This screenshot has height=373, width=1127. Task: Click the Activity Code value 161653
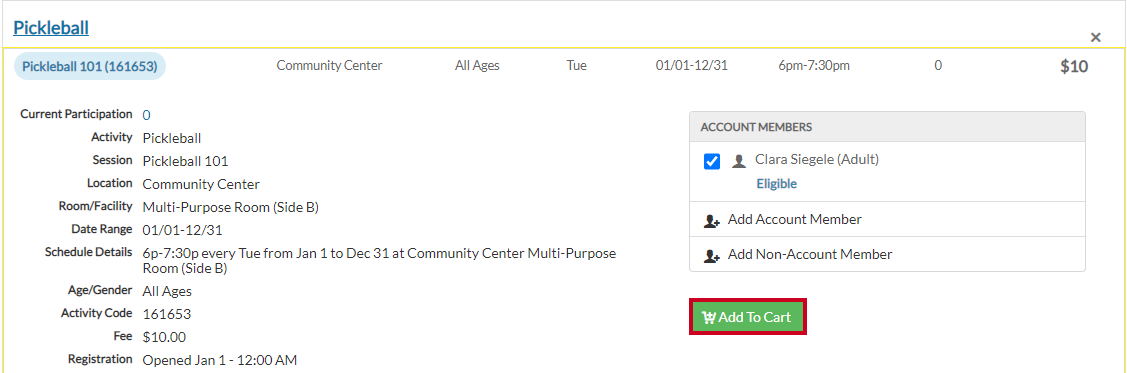click(166, 314)
